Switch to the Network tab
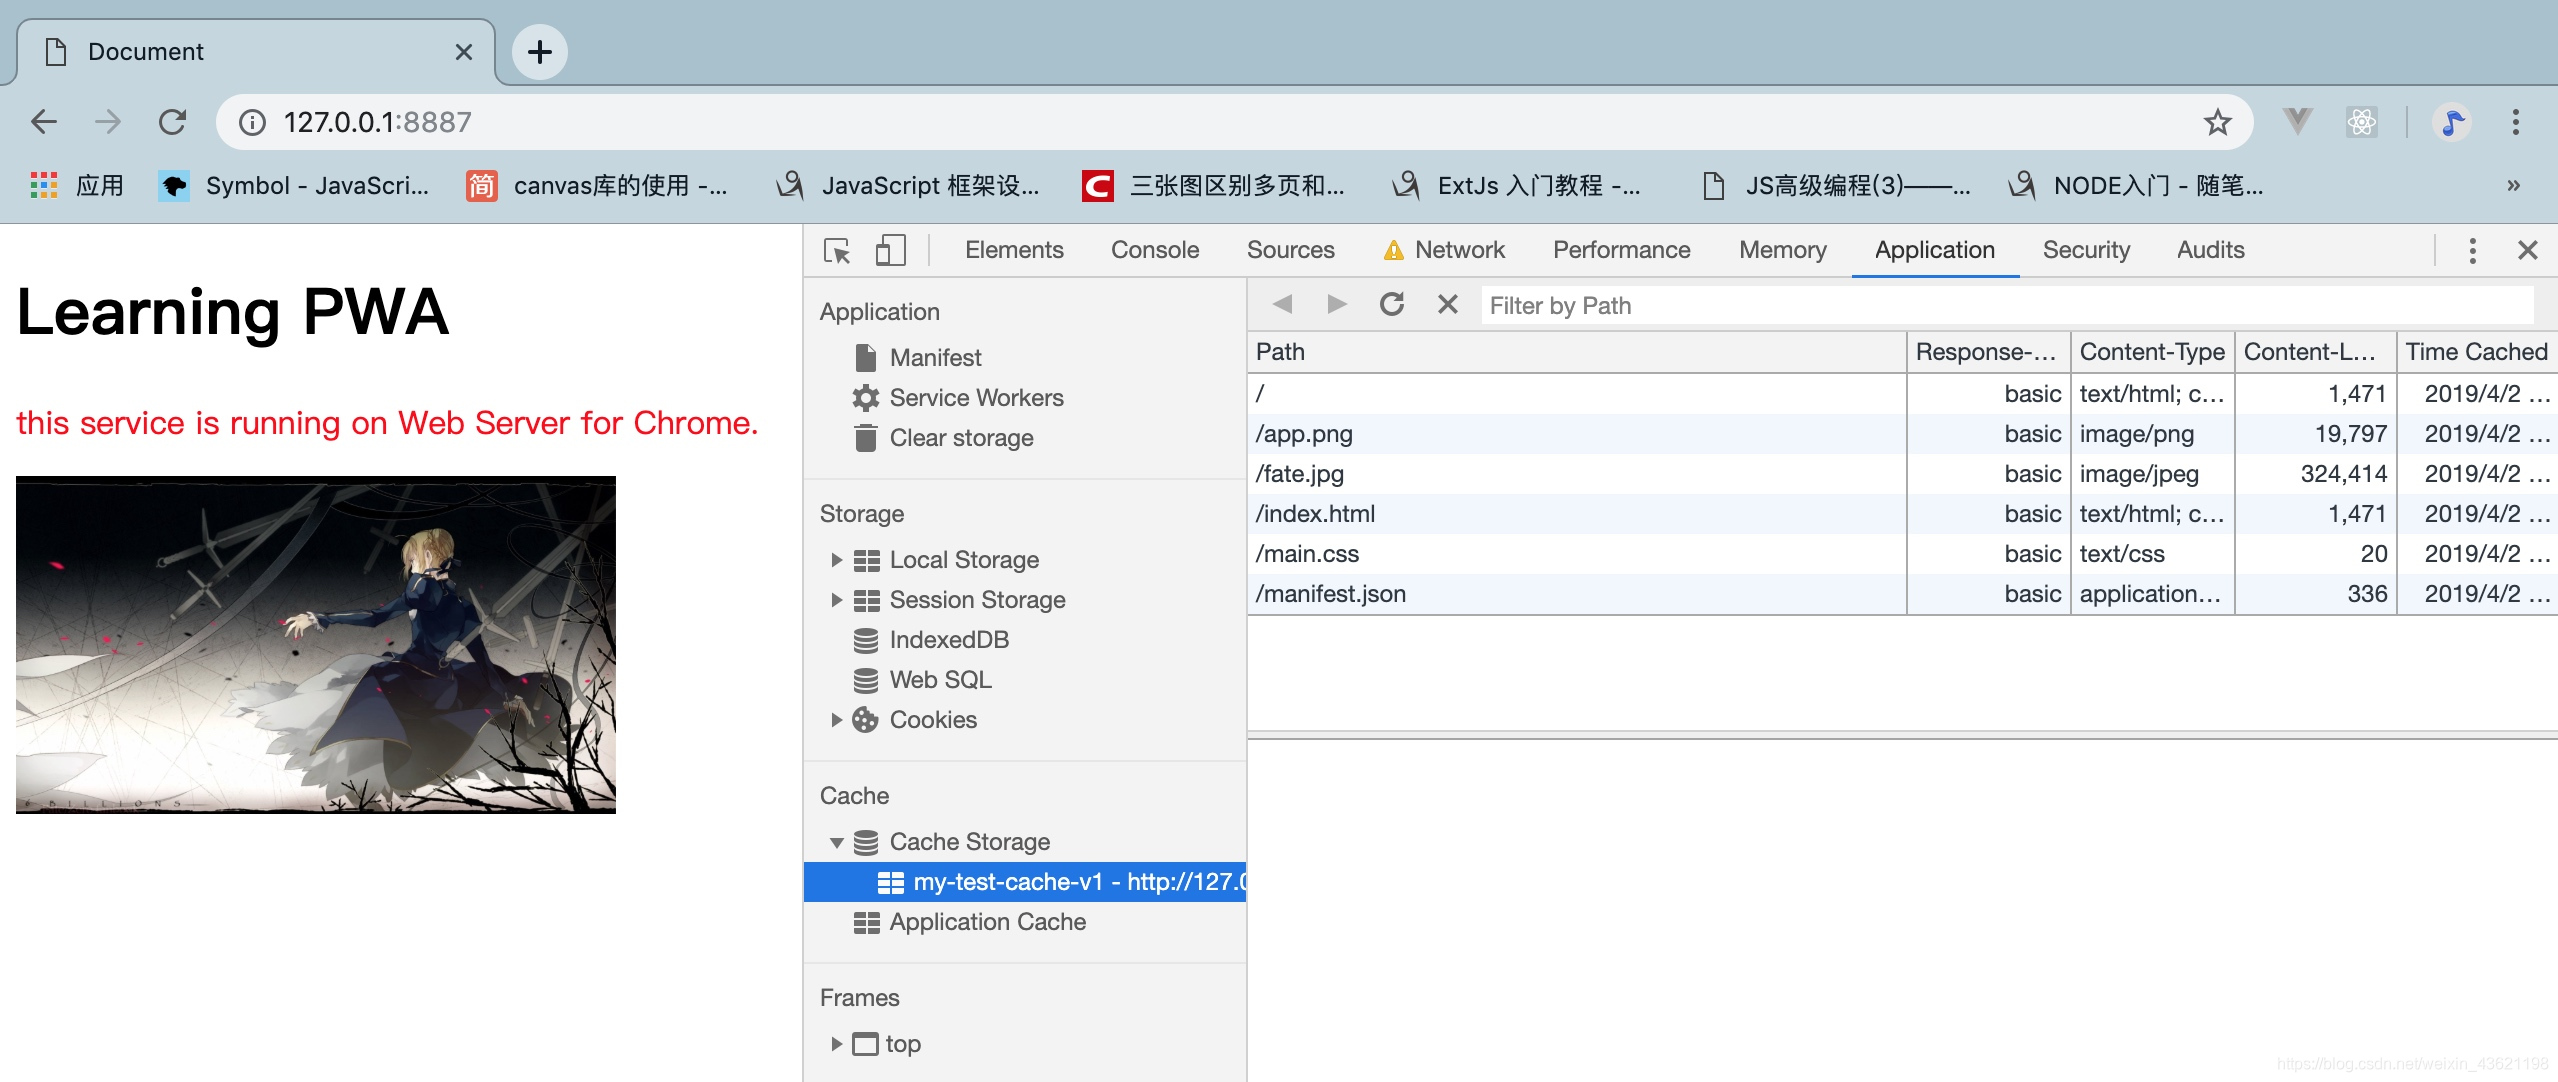 tap(1458, 250)
